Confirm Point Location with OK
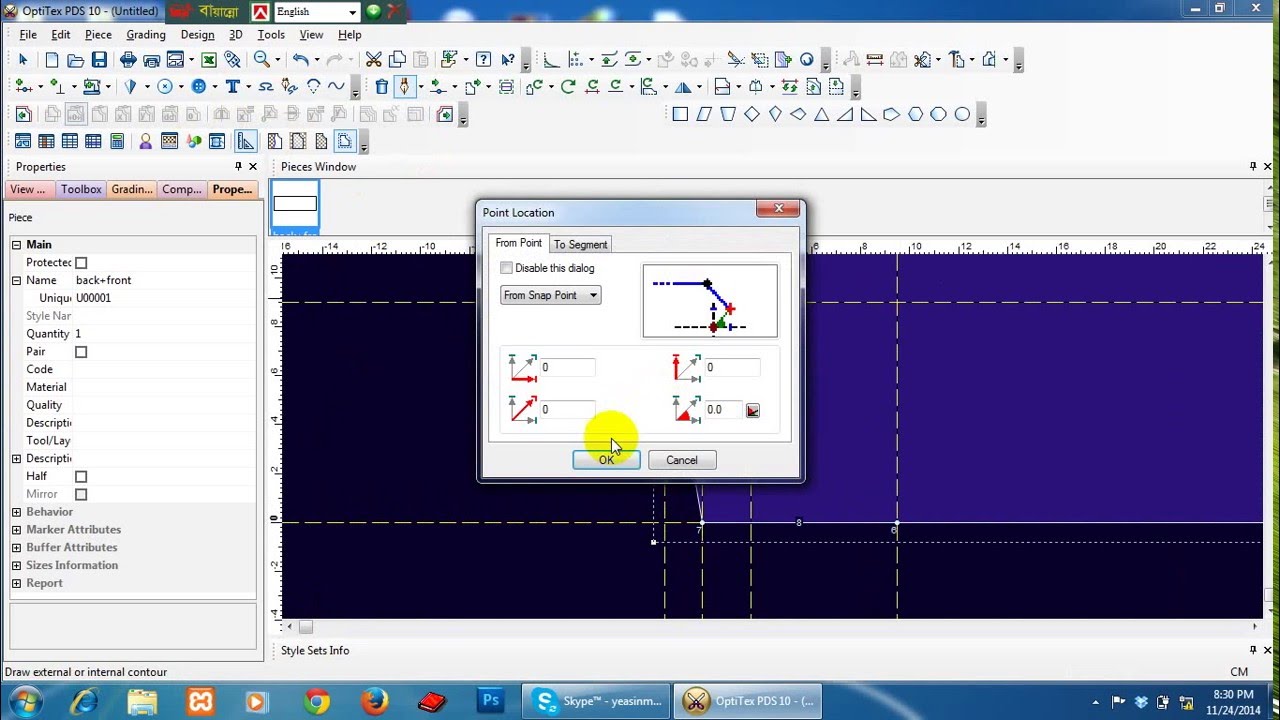The width and height of the screenshot is (1280, 720). pos(606,460)
